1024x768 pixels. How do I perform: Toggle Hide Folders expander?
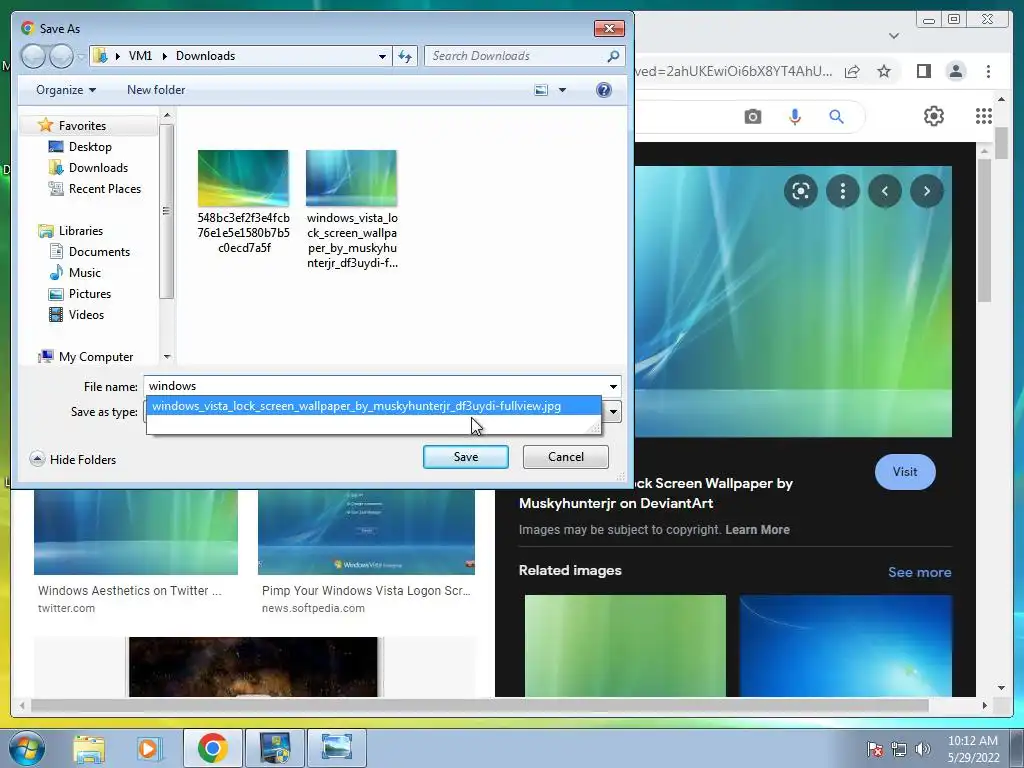[72, 459]
